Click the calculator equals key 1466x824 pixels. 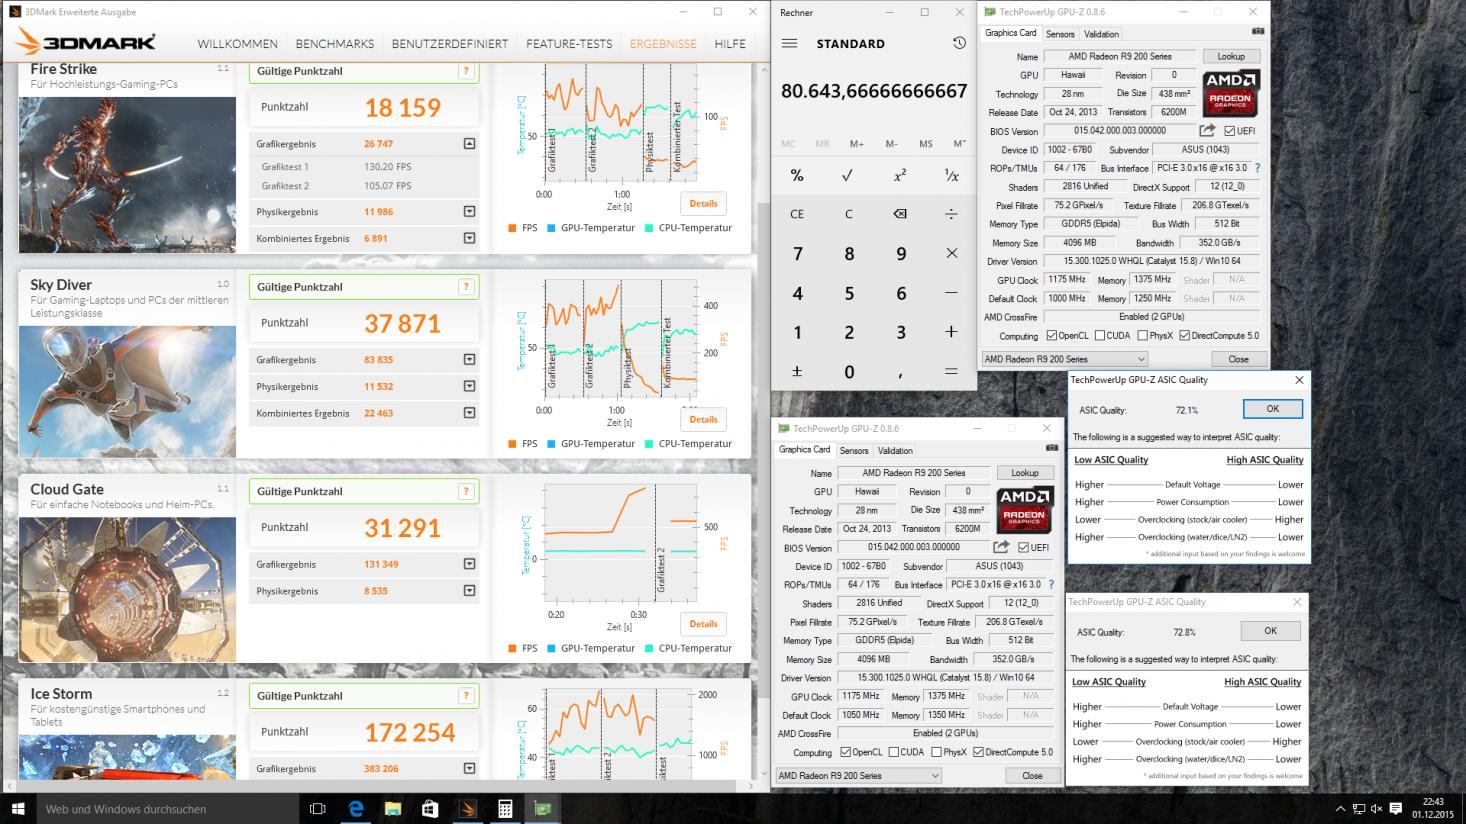coord(951,371)
